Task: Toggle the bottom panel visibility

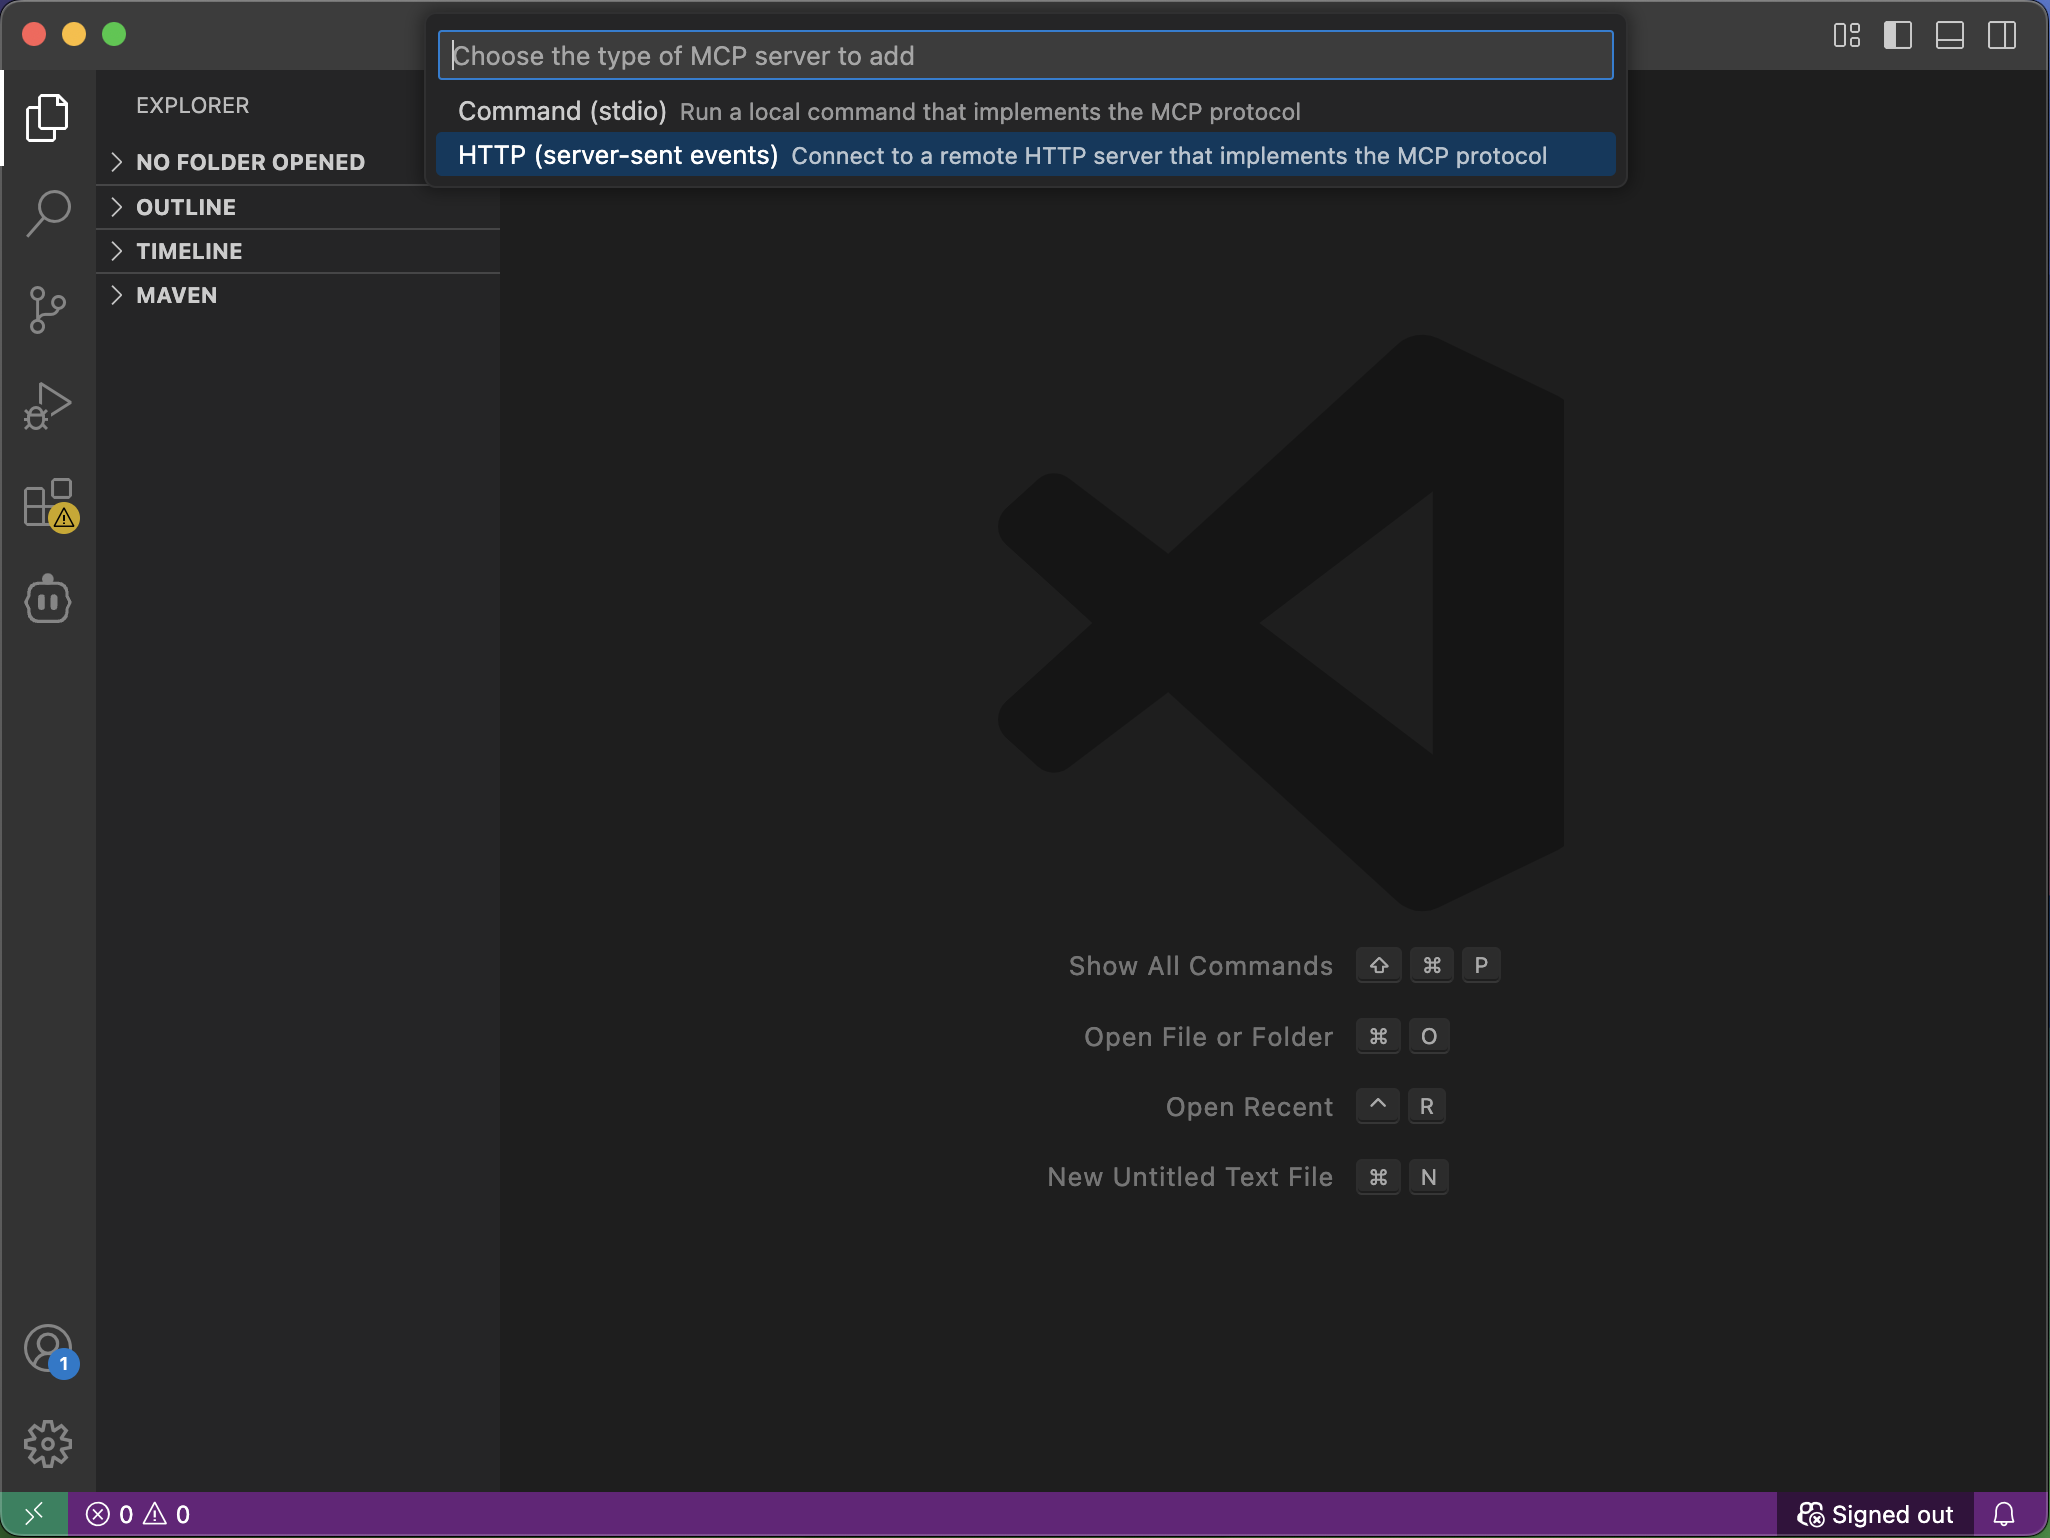Action: [x=1949, y=36]
